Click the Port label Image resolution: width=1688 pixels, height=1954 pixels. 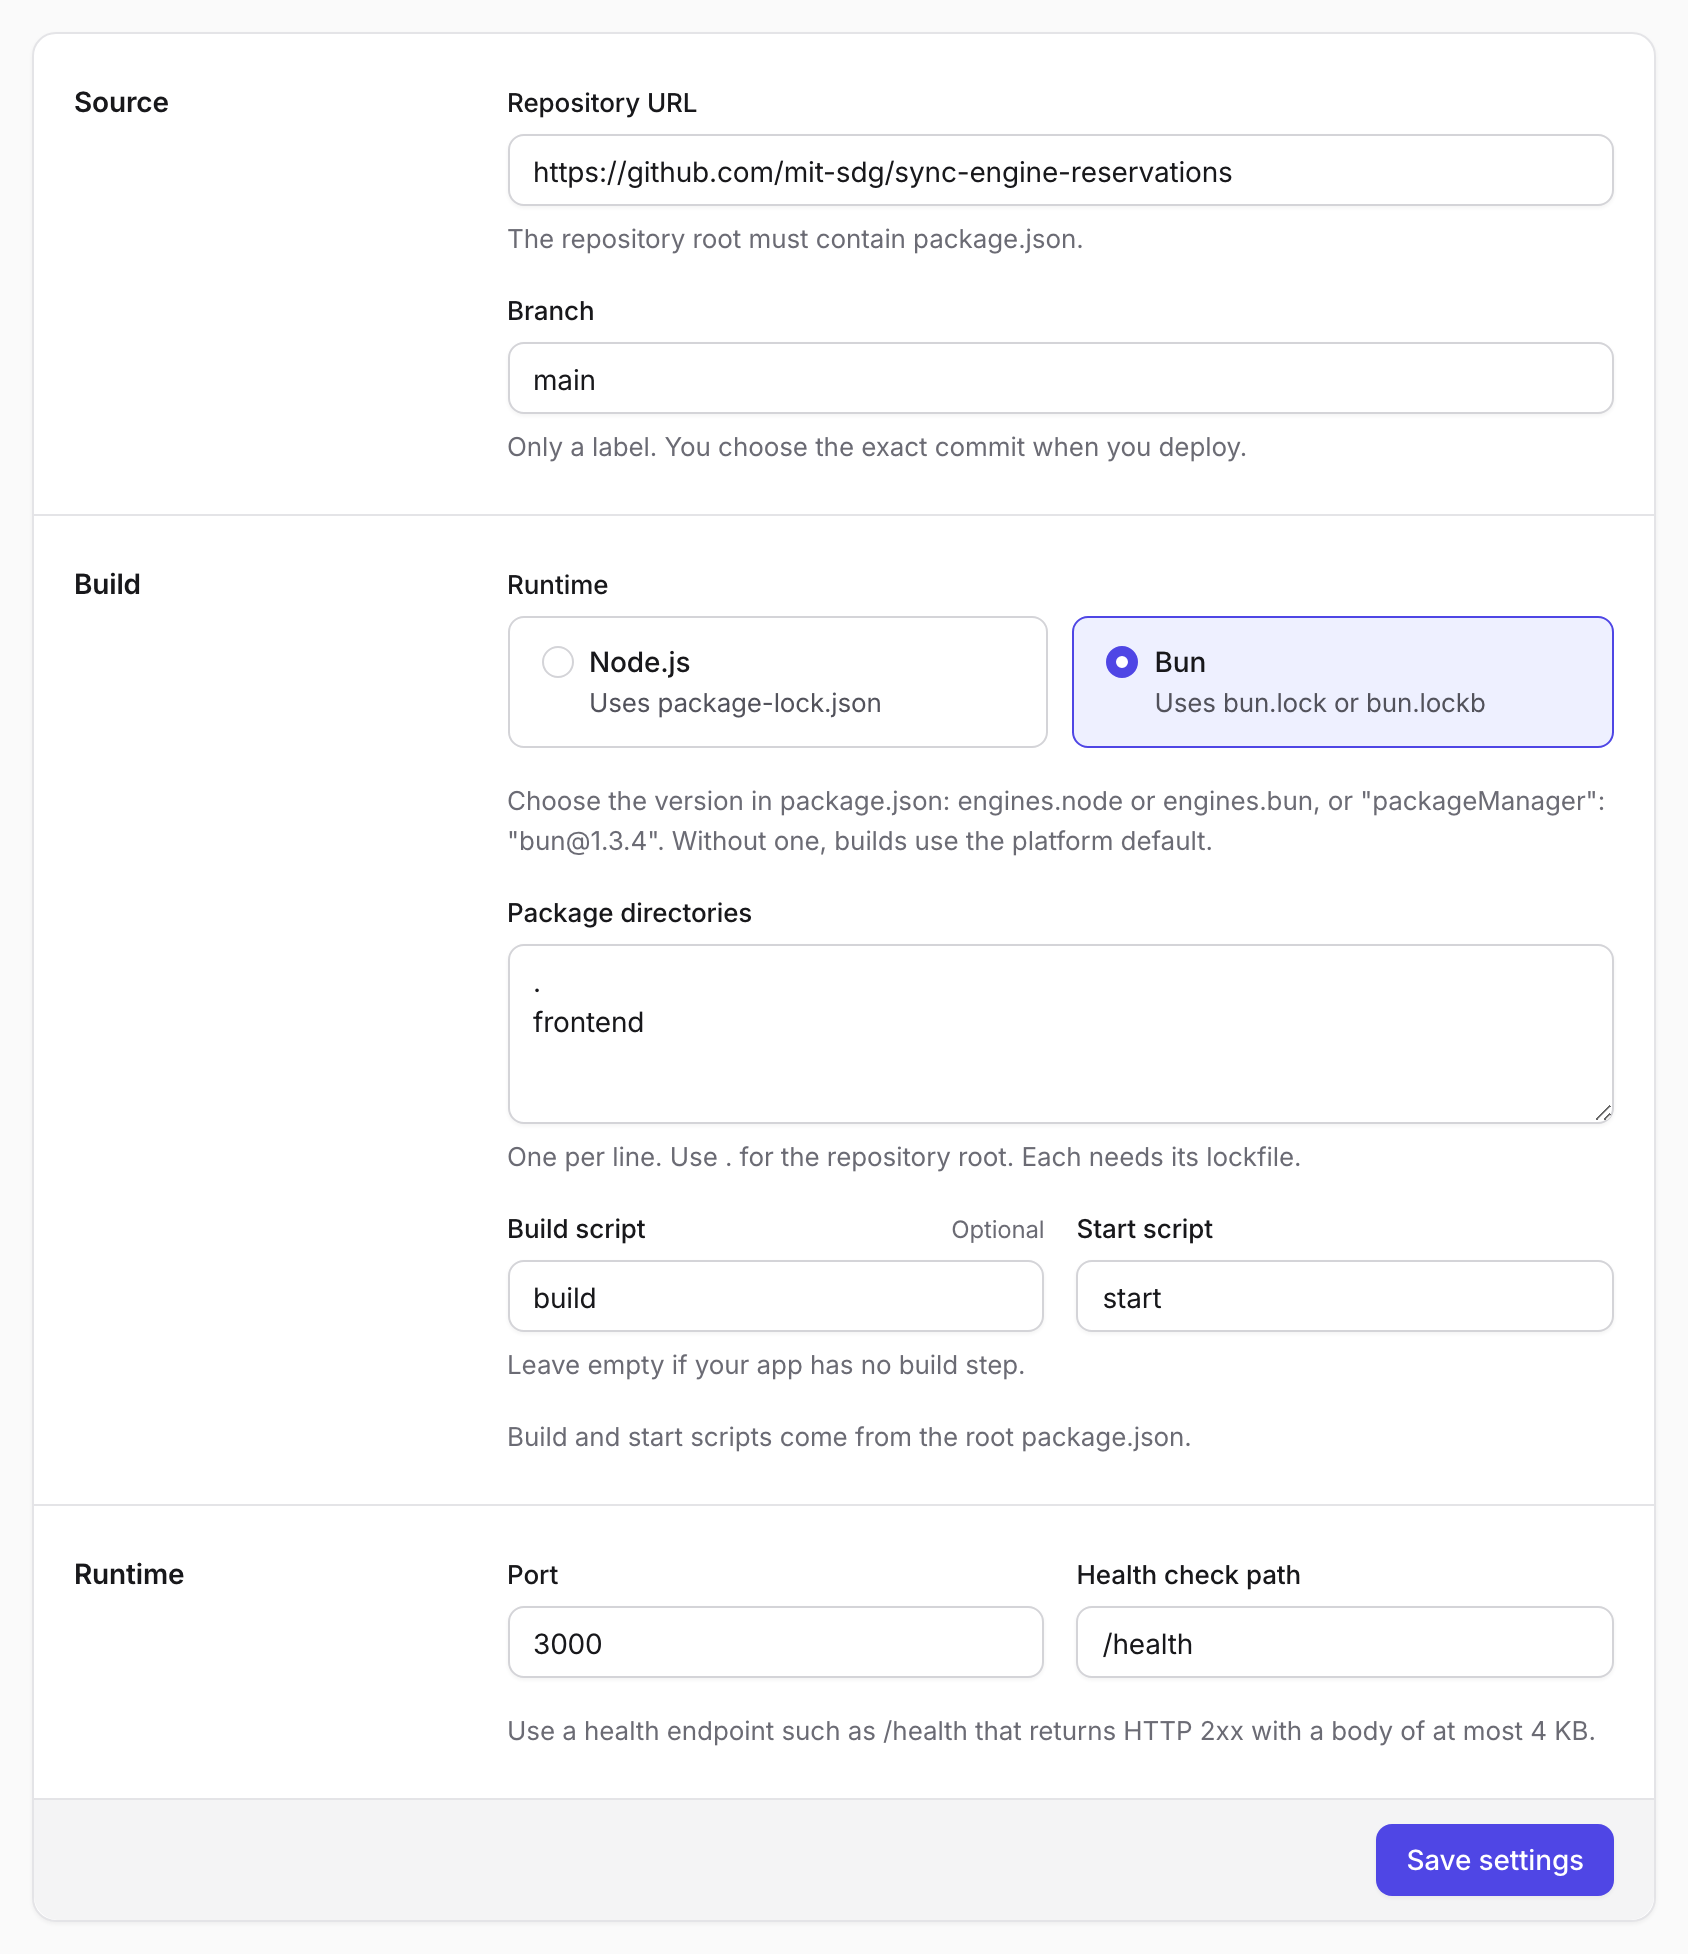tap(532, 1575)
